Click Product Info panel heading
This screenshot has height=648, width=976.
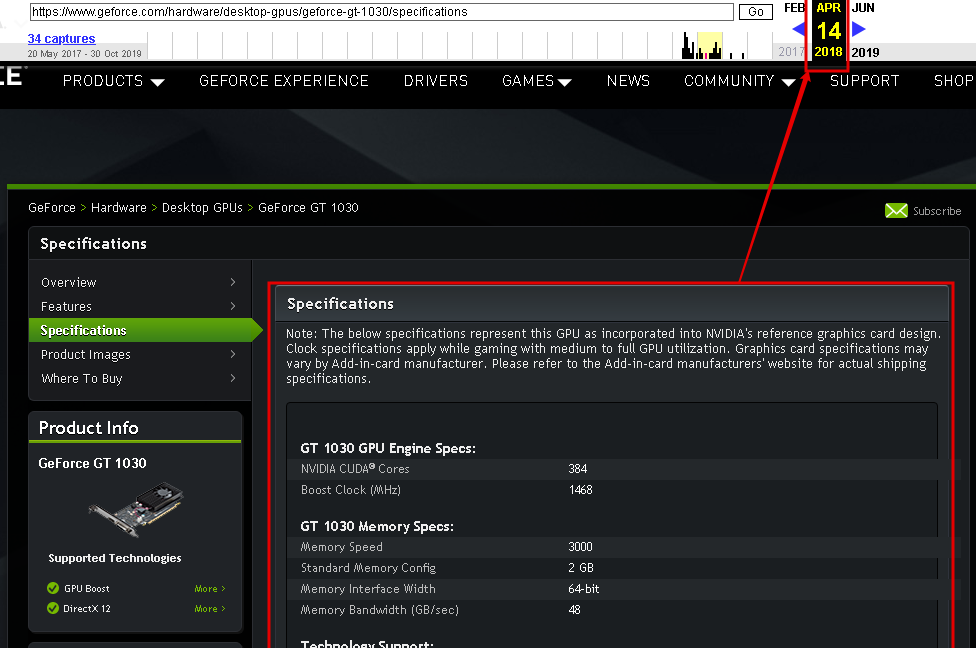pyautogui.click(x=88, y=428)
